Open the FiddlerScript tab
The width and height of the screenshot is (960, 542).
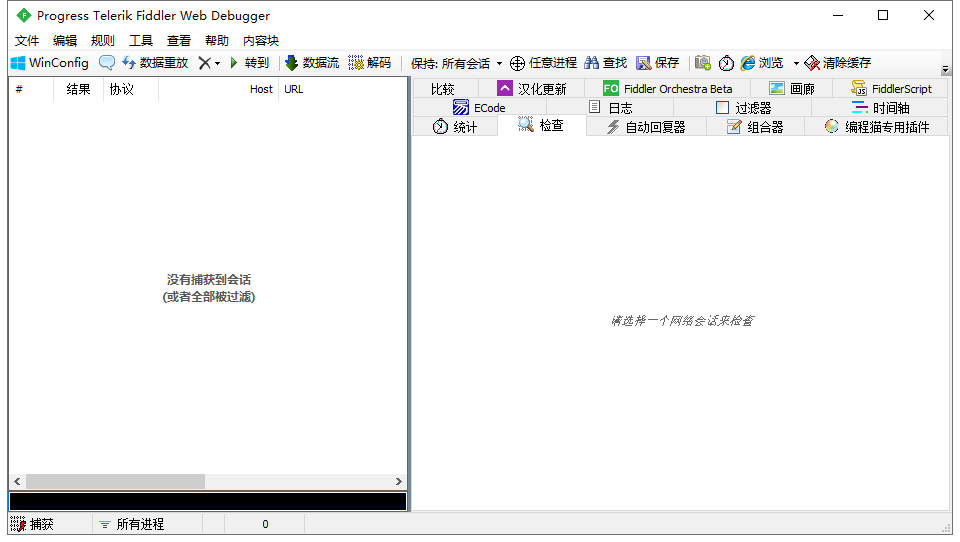891,89
